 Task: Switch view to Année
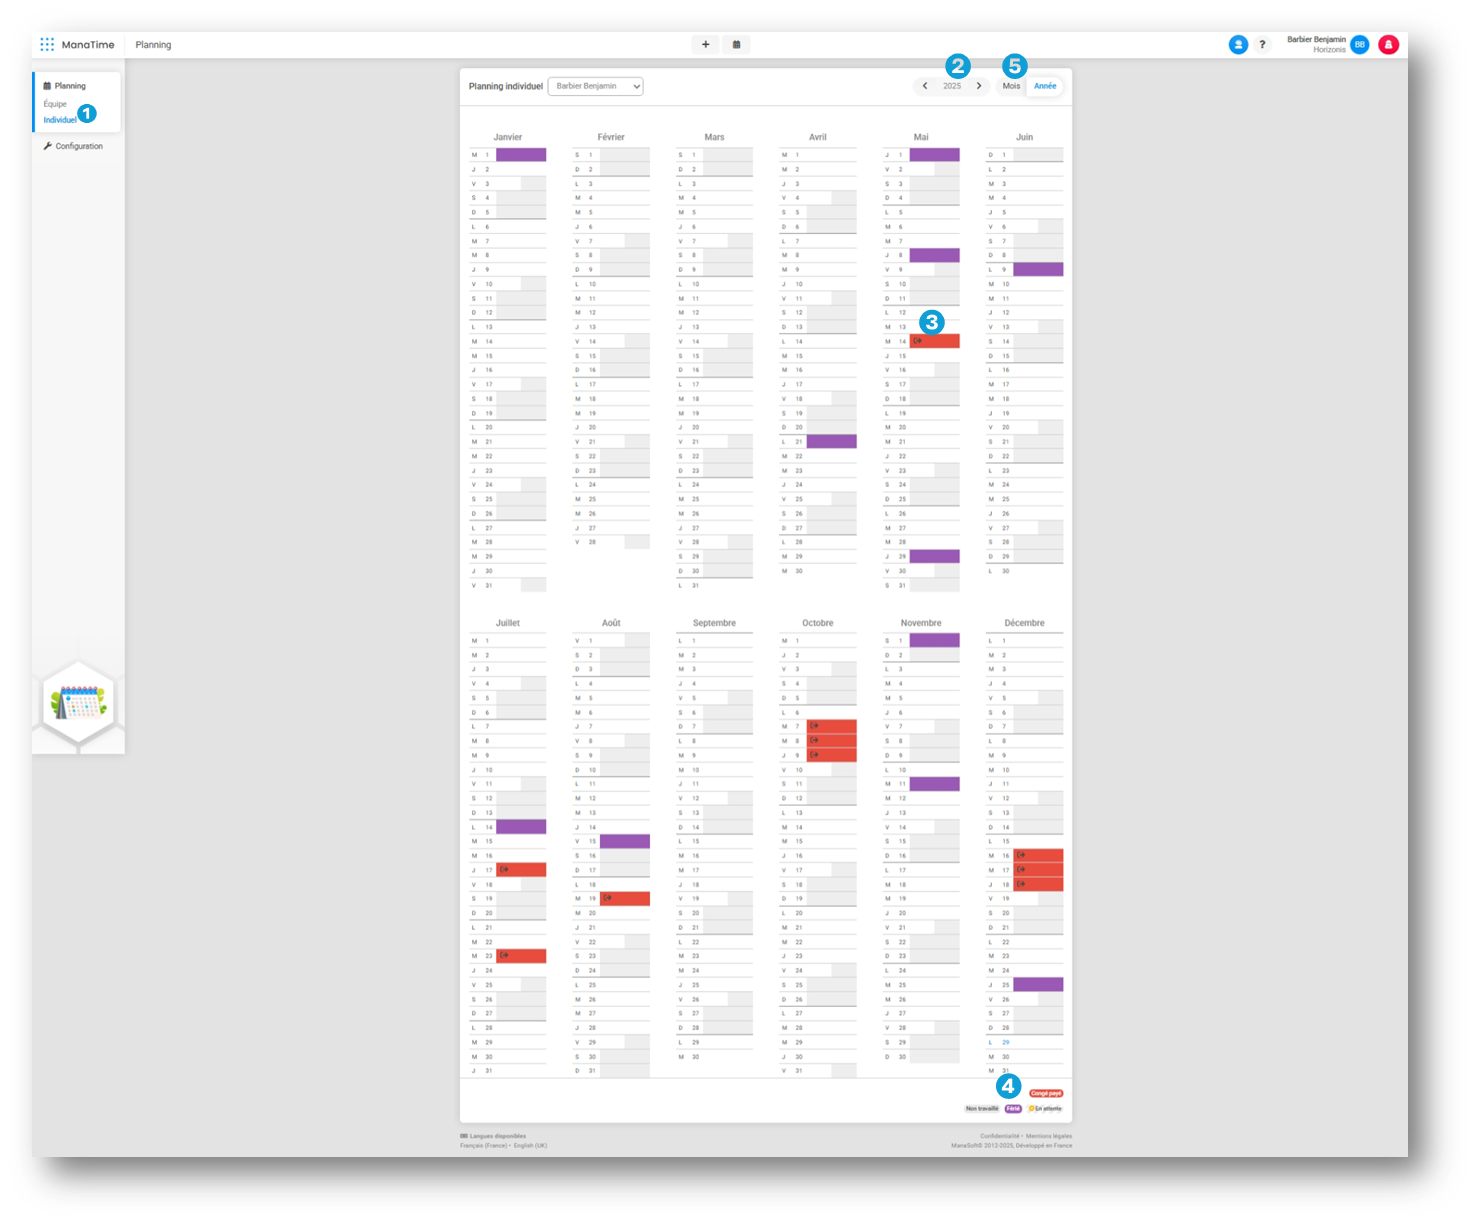tap(1045, 86)
